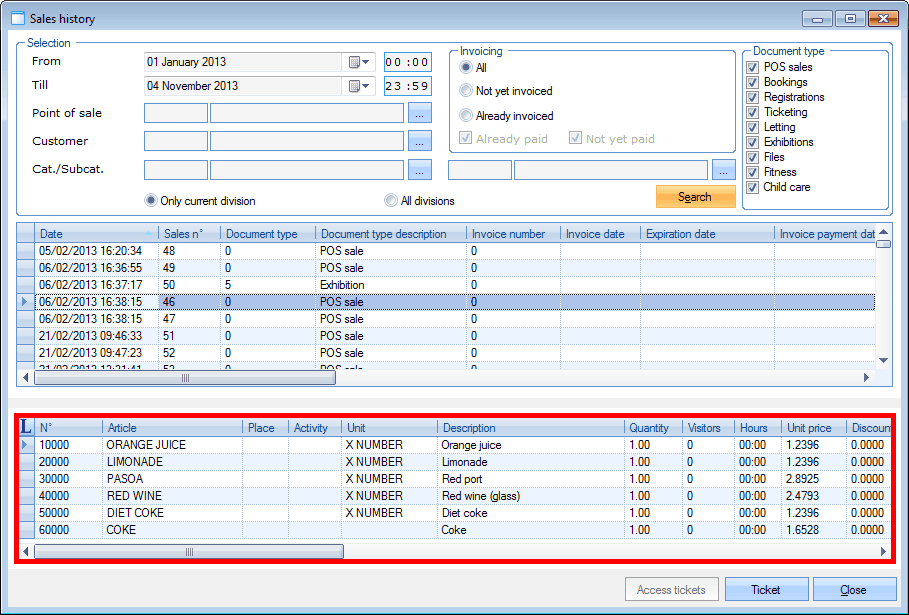
Task: Click the Cat./Subcat. browse ellipsis button
Action: [420, 170]
